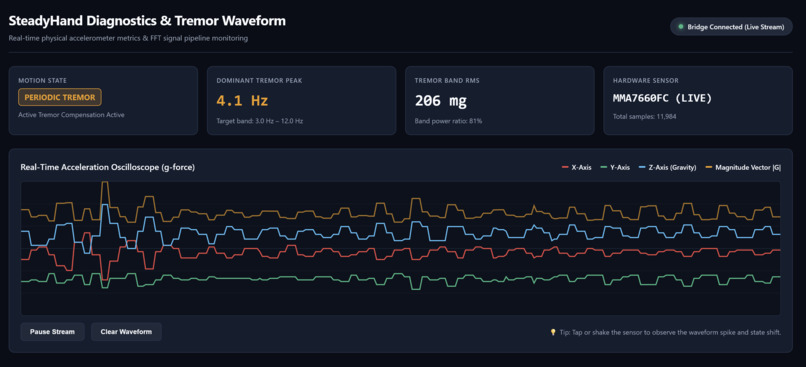Click the PERIODIC TREMOR state badge
The width and height of the screenshot is (806, 367).
[x=60, y=97]
